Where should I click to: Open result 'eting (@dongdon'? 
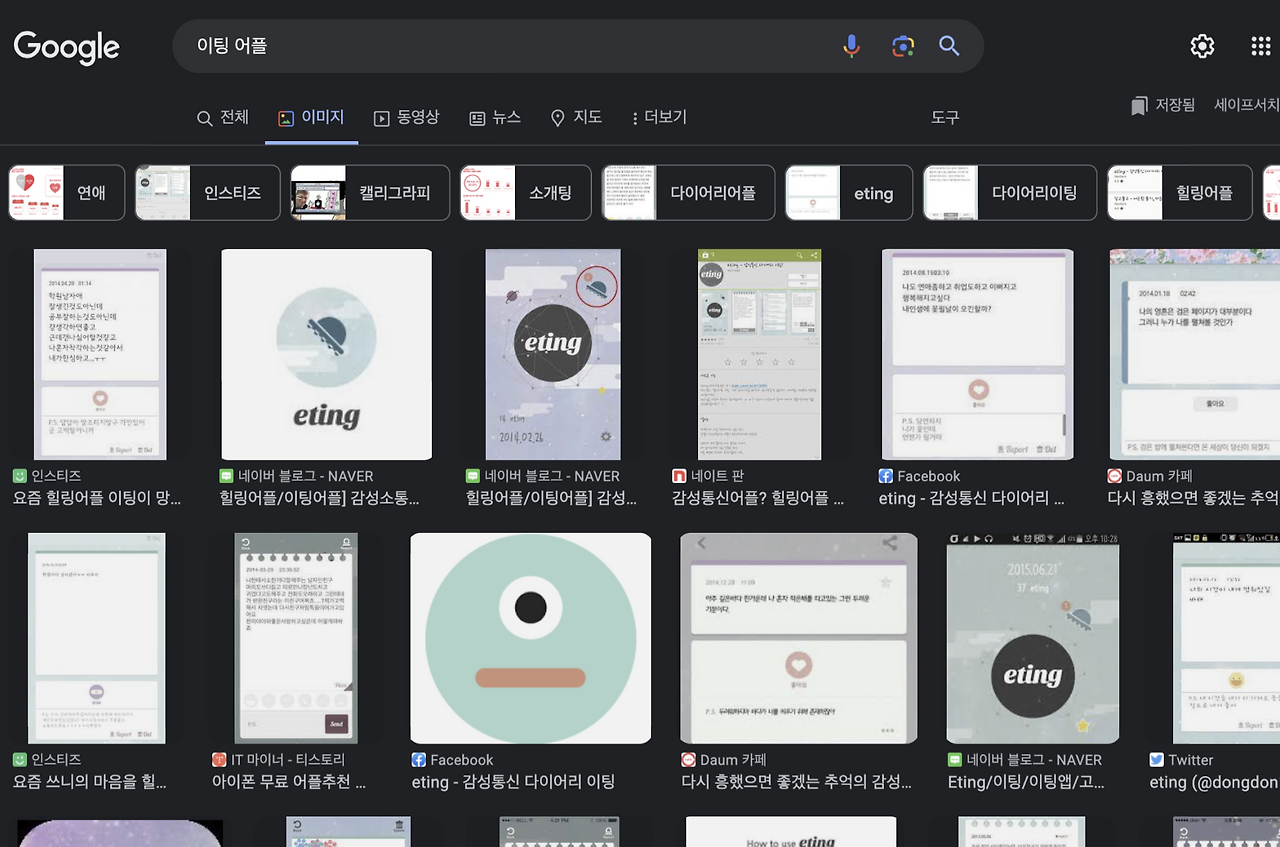(x=1214, y=782)
